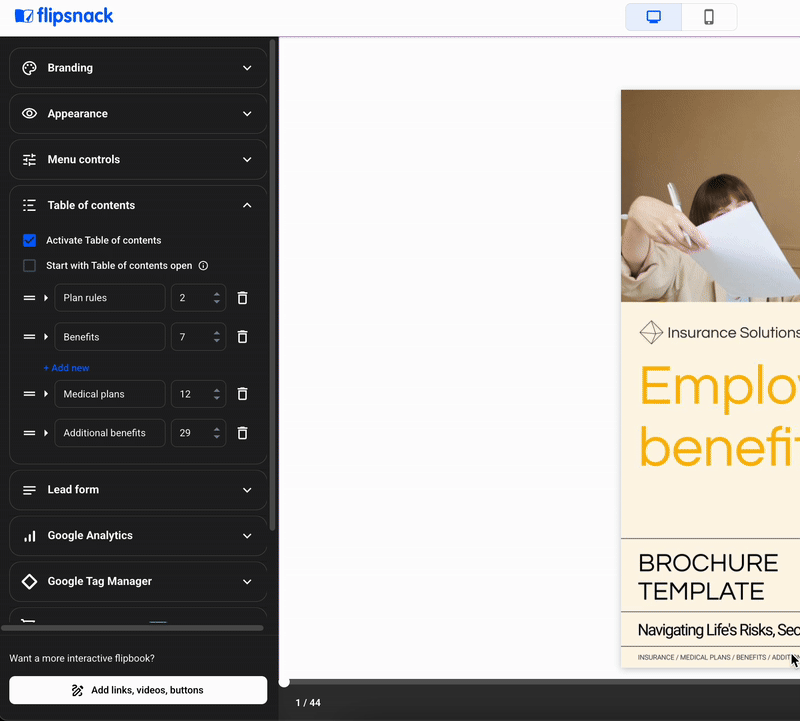Viewport: 800px width, 721px height.
Task: Click the Google Analytics section label
Action: coord(90,535)
